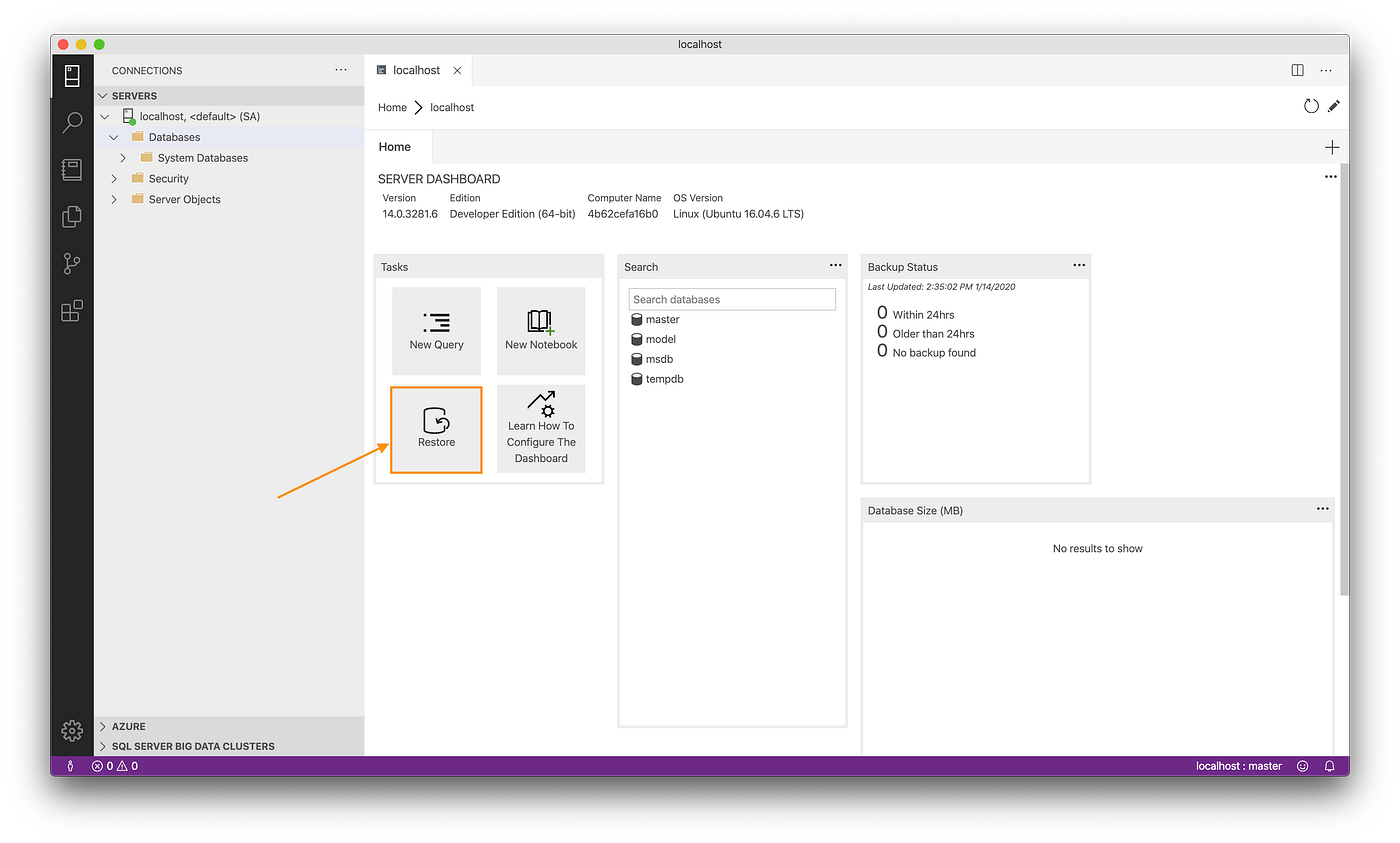Switch to the Home tab
The width and height of the screenshot is (1400, 843).
[x=395, y=146]
